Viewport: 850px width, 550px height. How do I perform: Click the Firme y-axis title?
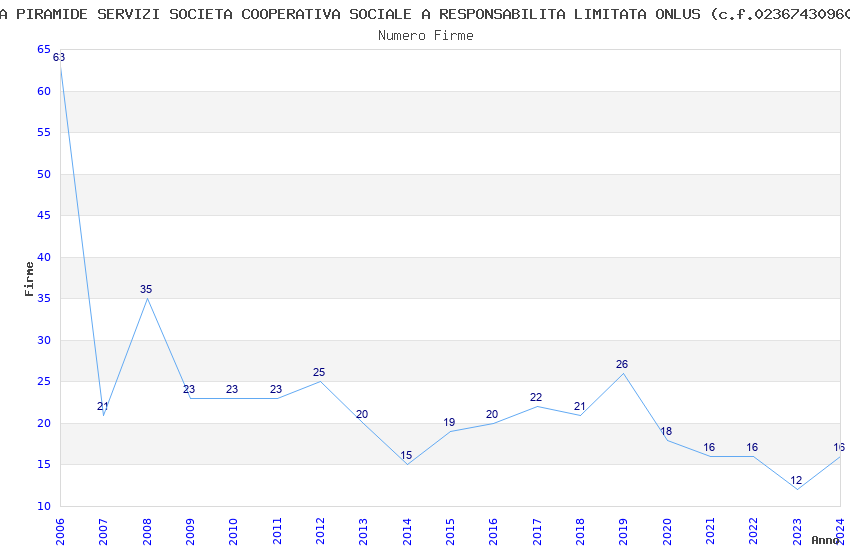coord(29,279)
